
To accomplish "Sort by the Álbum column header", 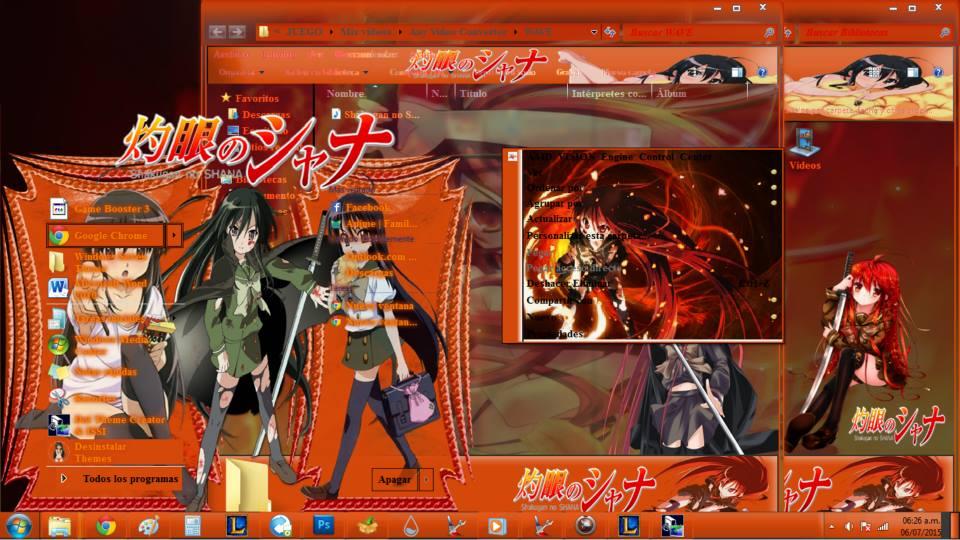I will click(x=671, y=93).
